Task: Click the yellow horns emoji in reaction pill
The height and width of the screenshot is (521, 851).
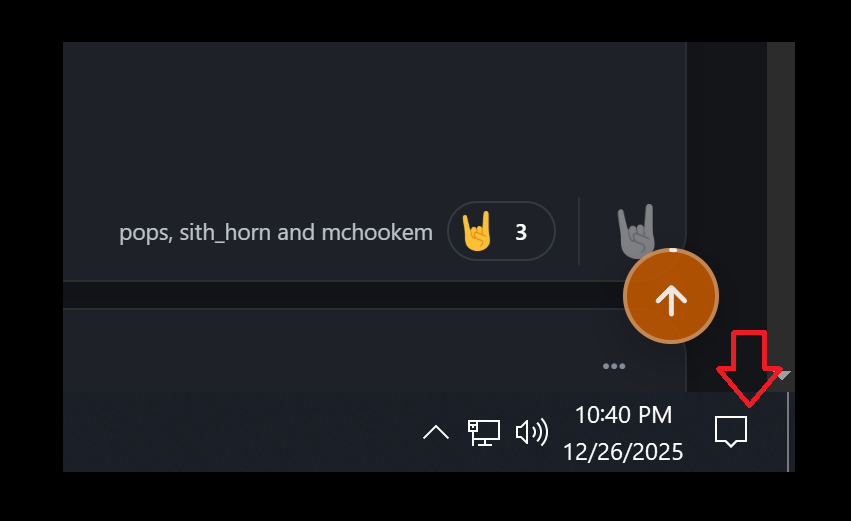Action: coord(477,231)
